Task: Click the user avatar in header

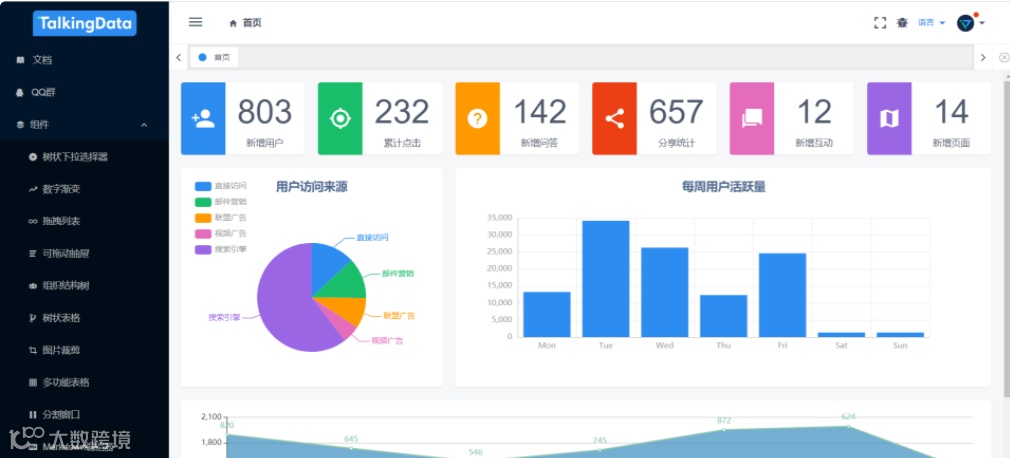Action: pyautogui.click(x=965, y=24)
